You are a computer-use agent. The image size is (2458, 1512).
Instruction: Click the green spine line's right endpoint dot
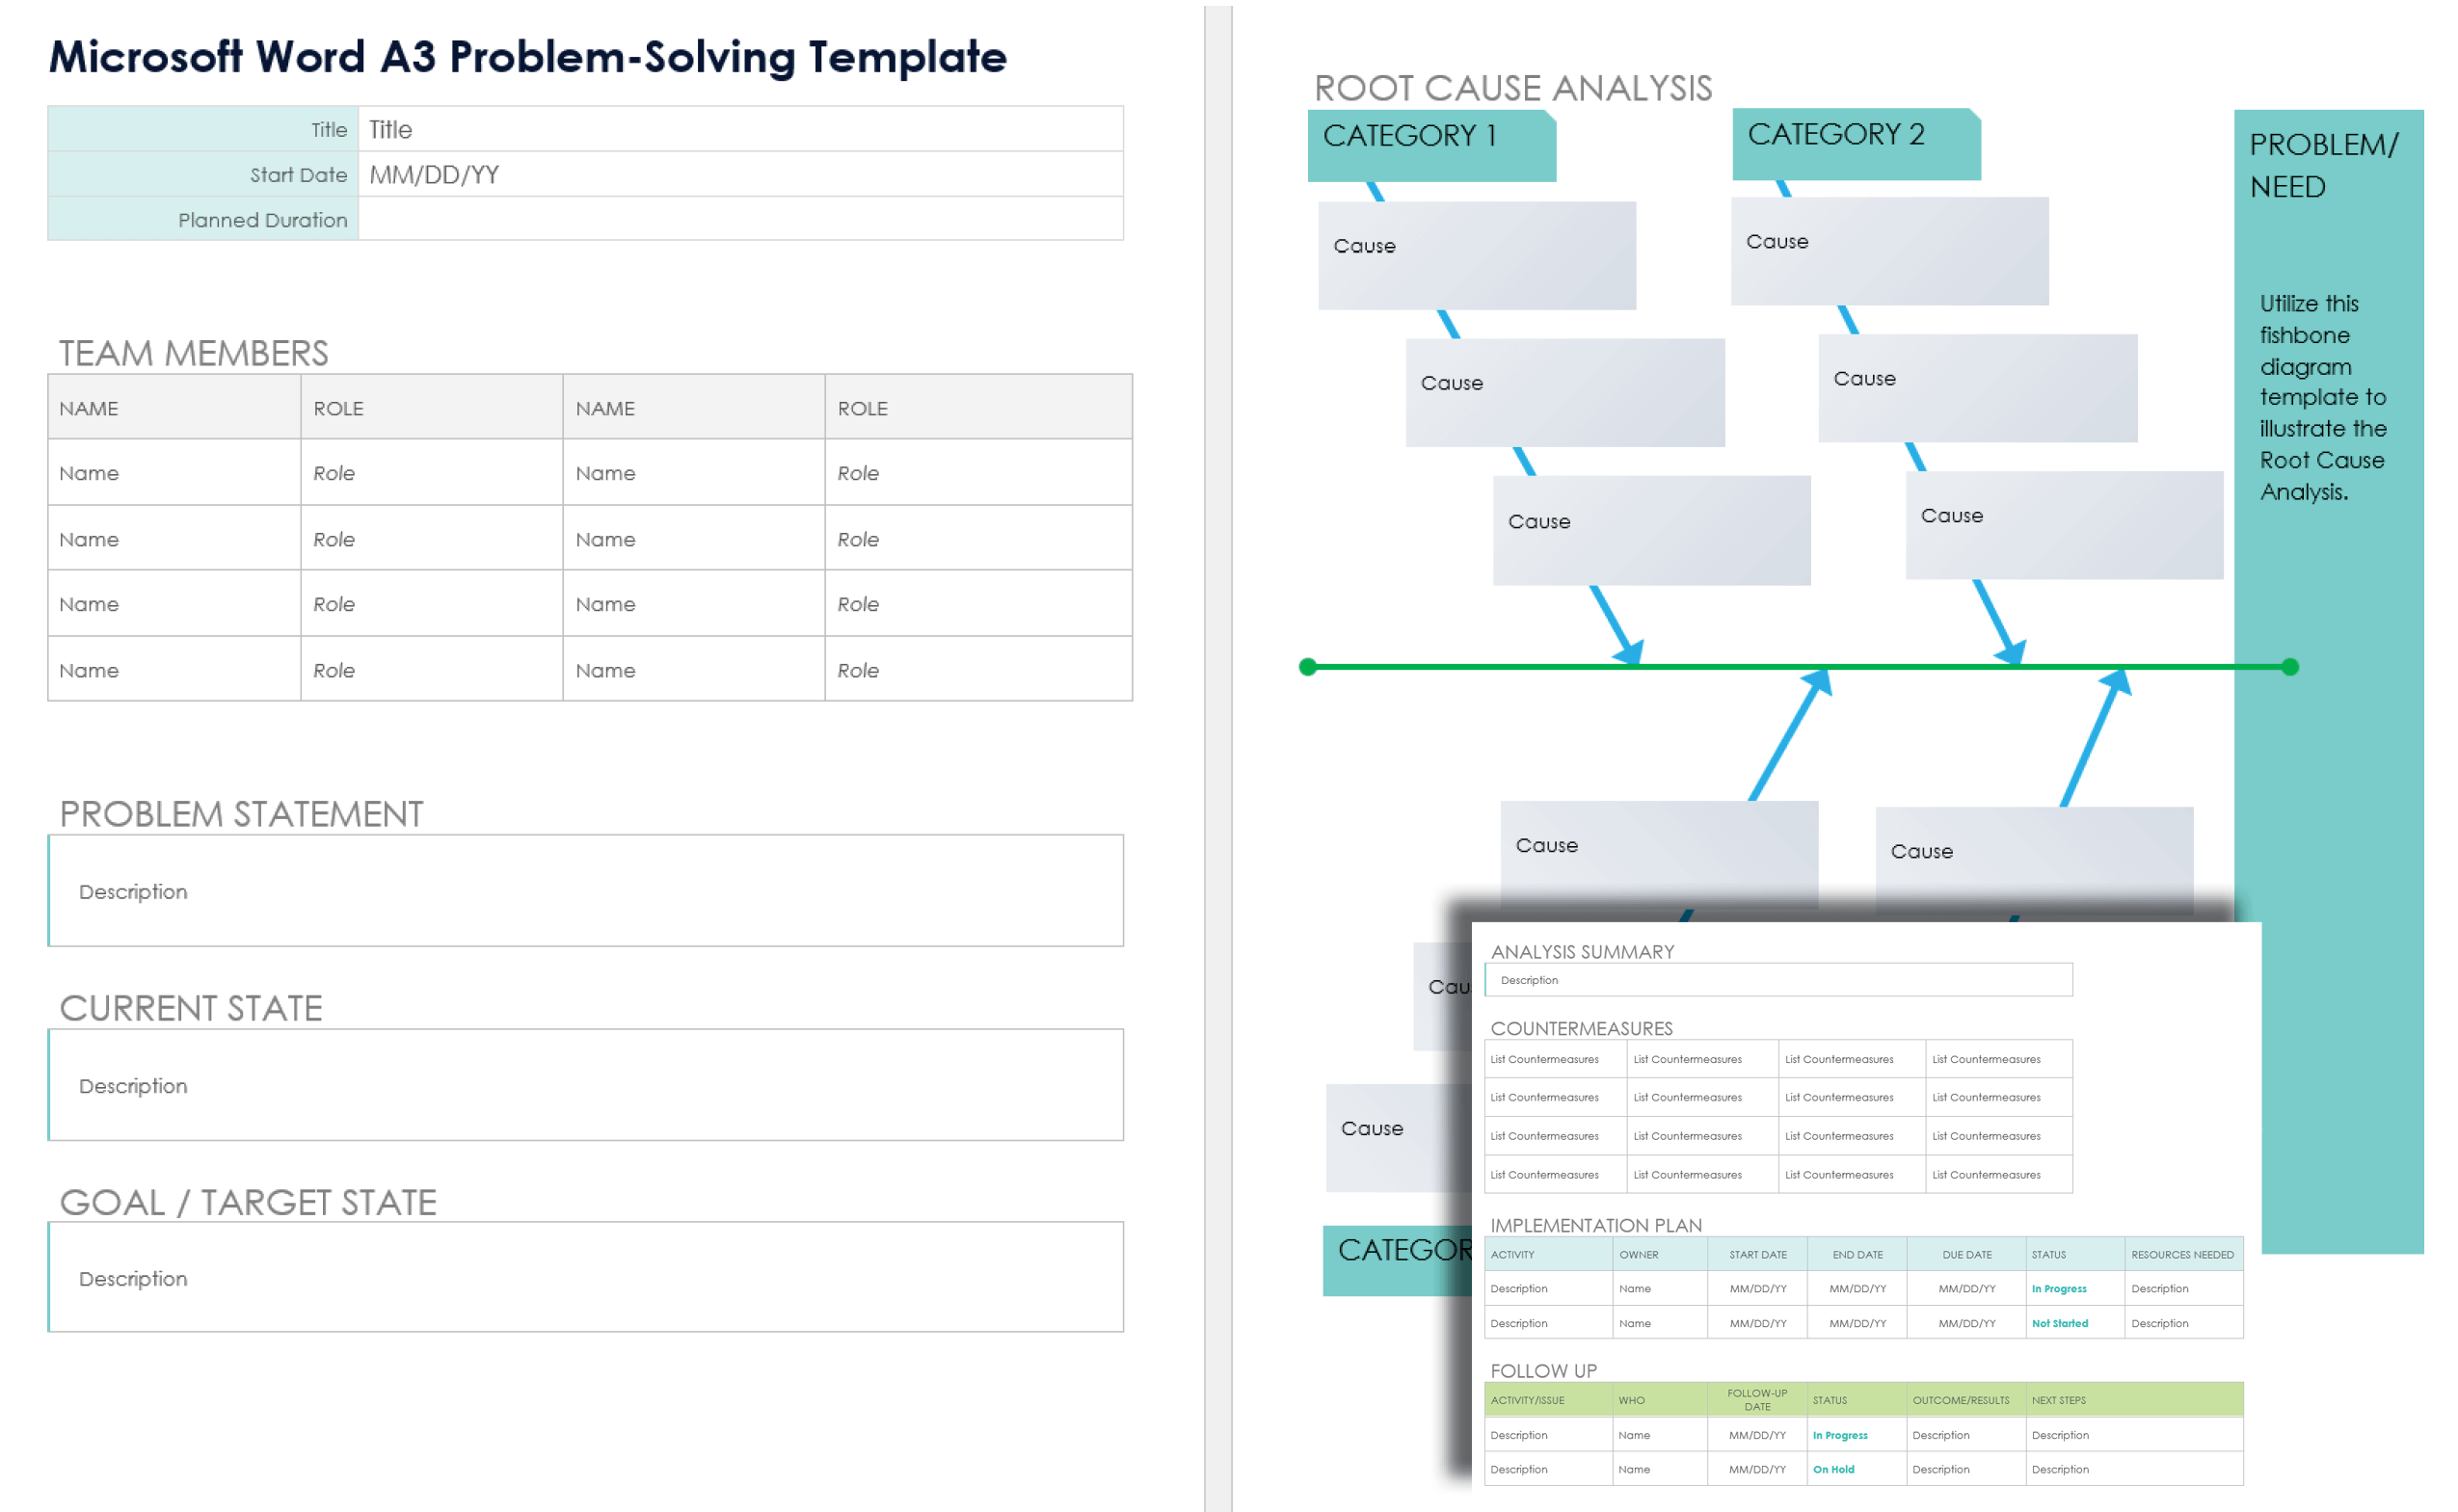pos(2290,667)
